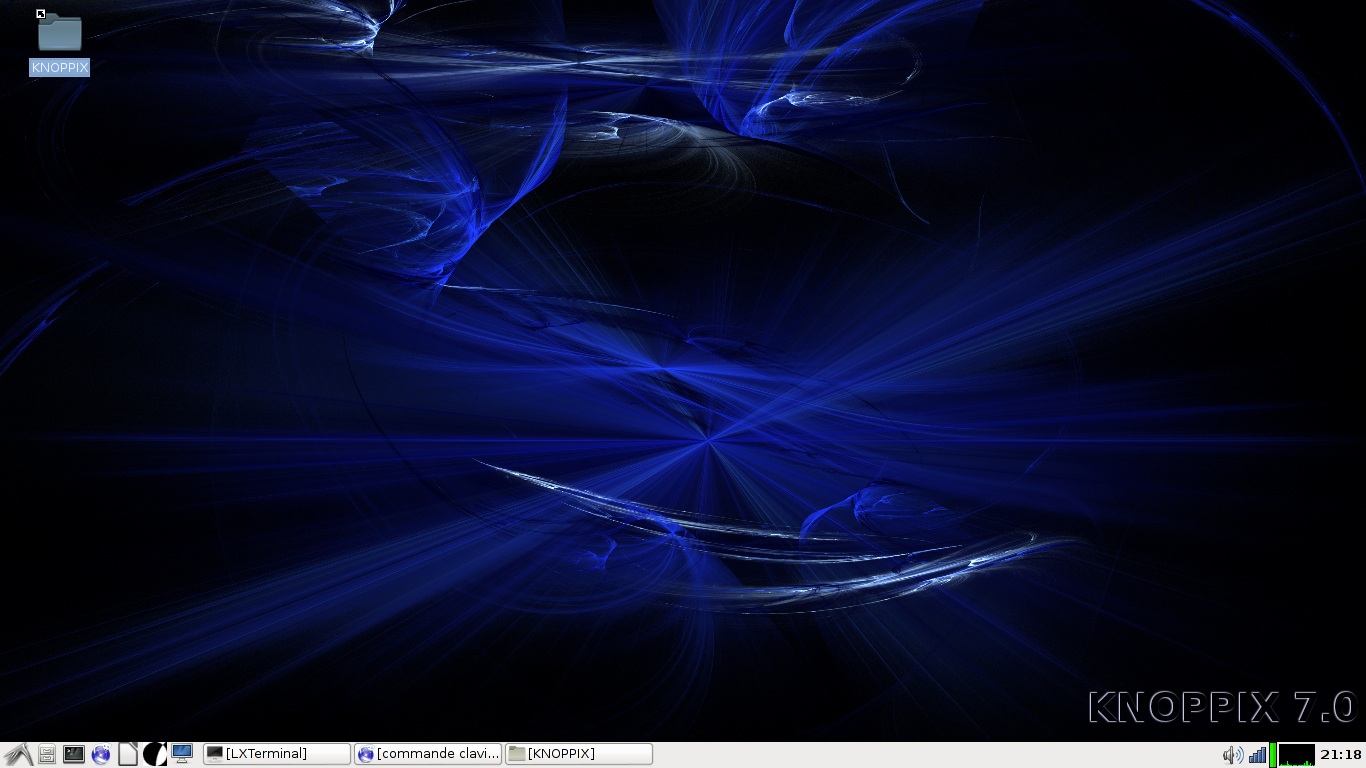
Task: Launch the file manager from panel
Action: pos(47,754)
